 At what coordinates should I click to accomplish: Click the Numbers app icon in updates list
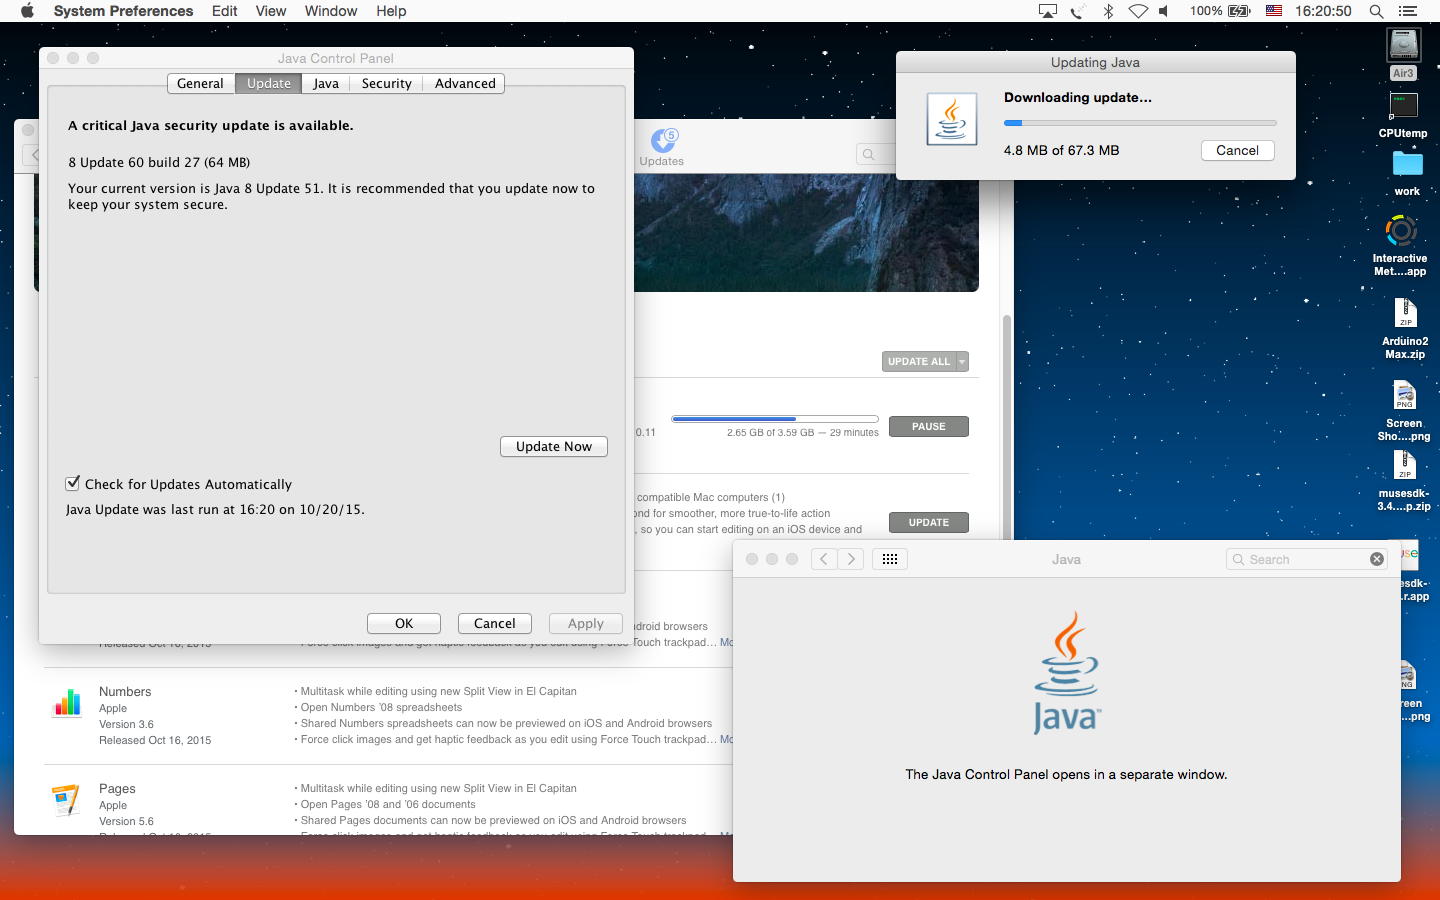click(67, 704)
